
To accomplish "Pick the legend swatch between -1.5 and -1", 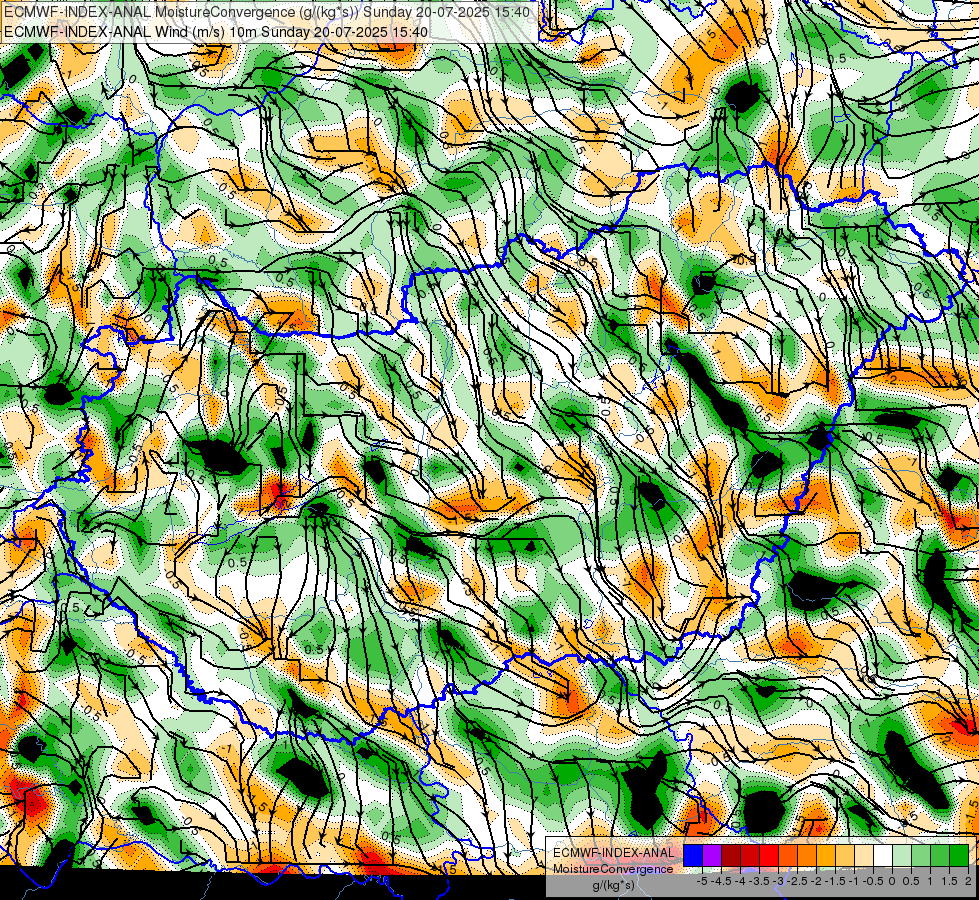I will [845, 855].
